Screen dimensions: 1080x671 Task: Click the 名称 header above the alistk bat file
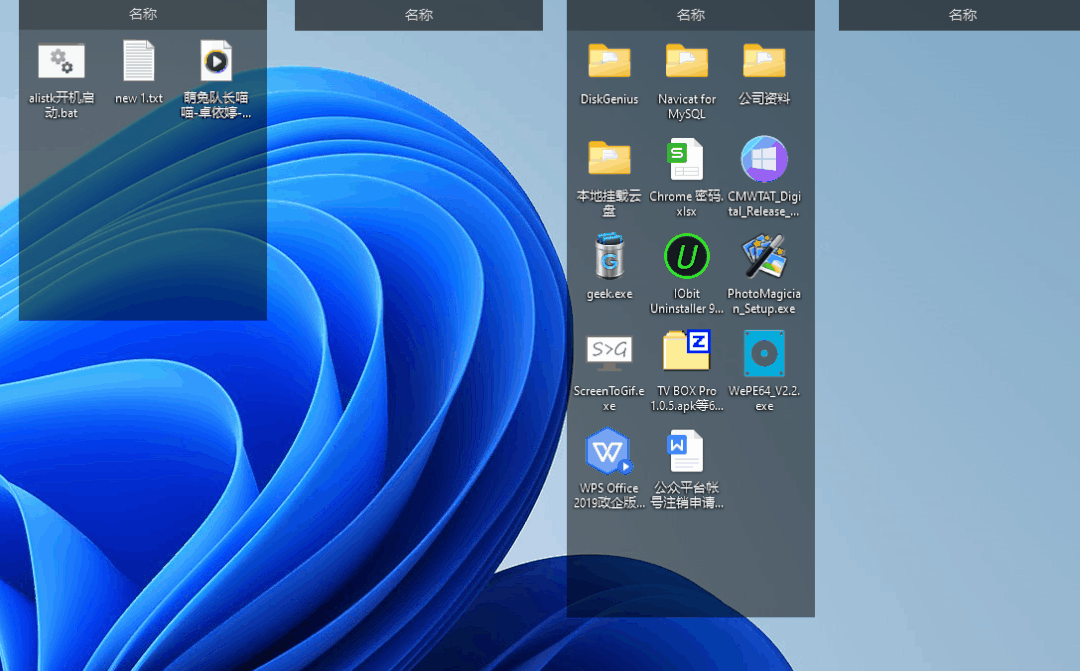pyautogui.click(x=143, y=14)
